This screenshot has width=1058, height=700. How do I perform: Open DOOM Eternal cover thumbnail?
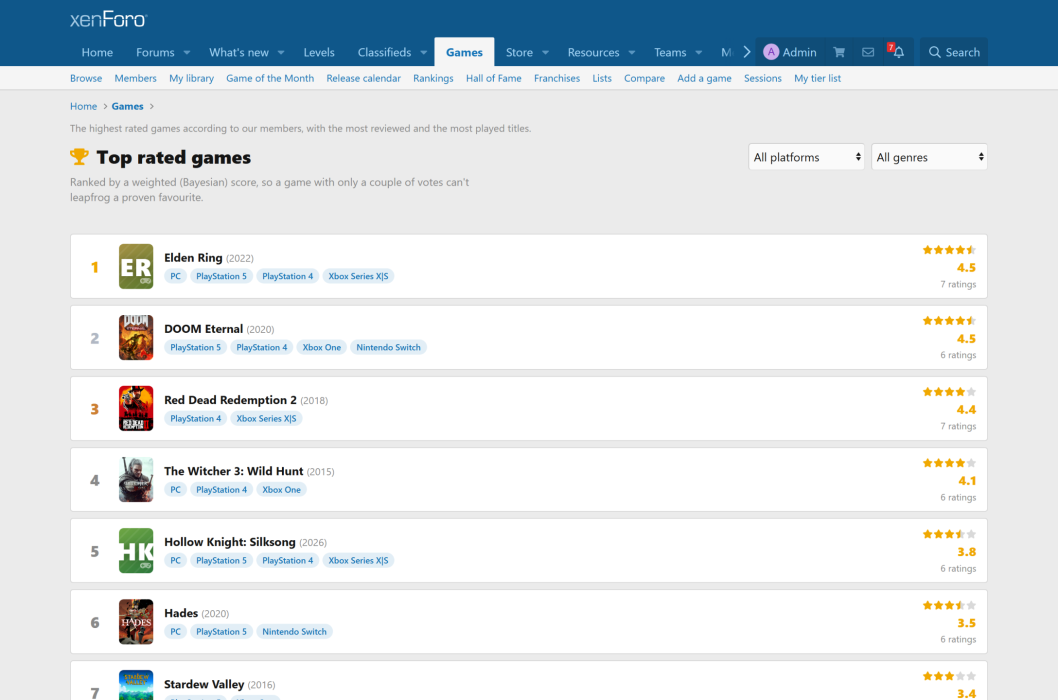[x=136, y=337]
